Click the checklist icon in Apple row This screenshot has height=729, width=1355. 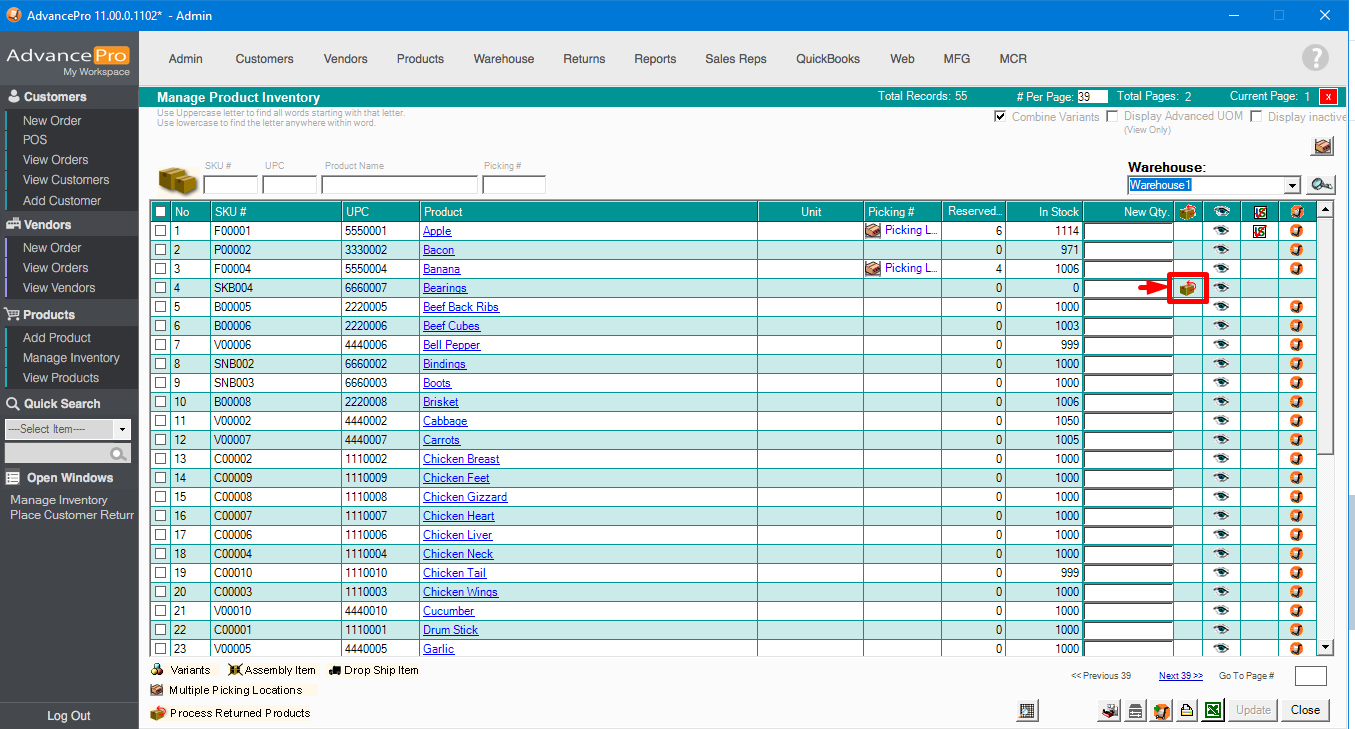1259,231
